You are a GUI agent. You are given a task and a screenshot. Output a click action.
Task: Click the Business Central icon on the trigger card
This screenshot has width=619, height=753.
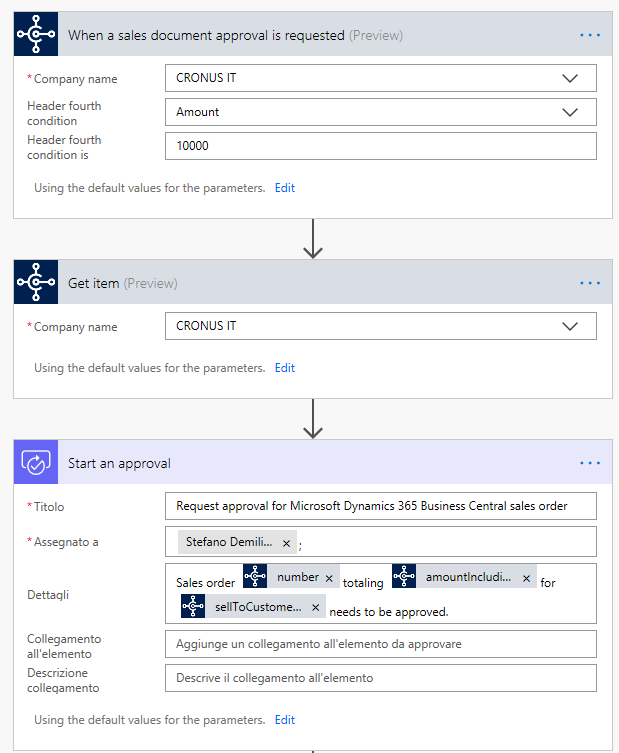pos(36,34)
